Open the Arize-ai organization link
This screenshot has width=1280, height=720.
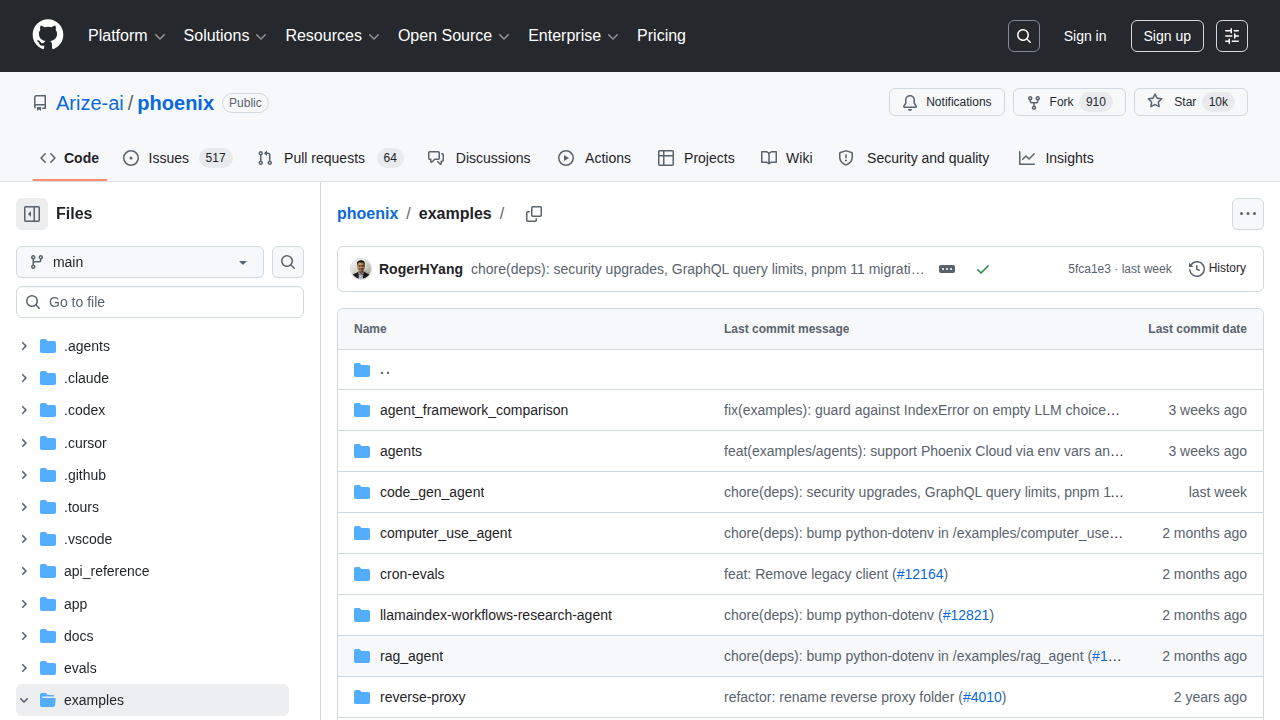click(x=90, y=103)
